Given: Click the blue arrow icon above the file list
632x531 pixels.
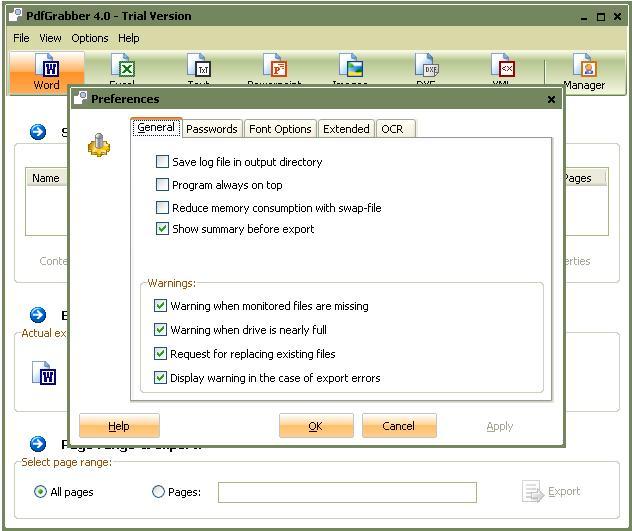Looking at the screenshot, I should [38, 132].
